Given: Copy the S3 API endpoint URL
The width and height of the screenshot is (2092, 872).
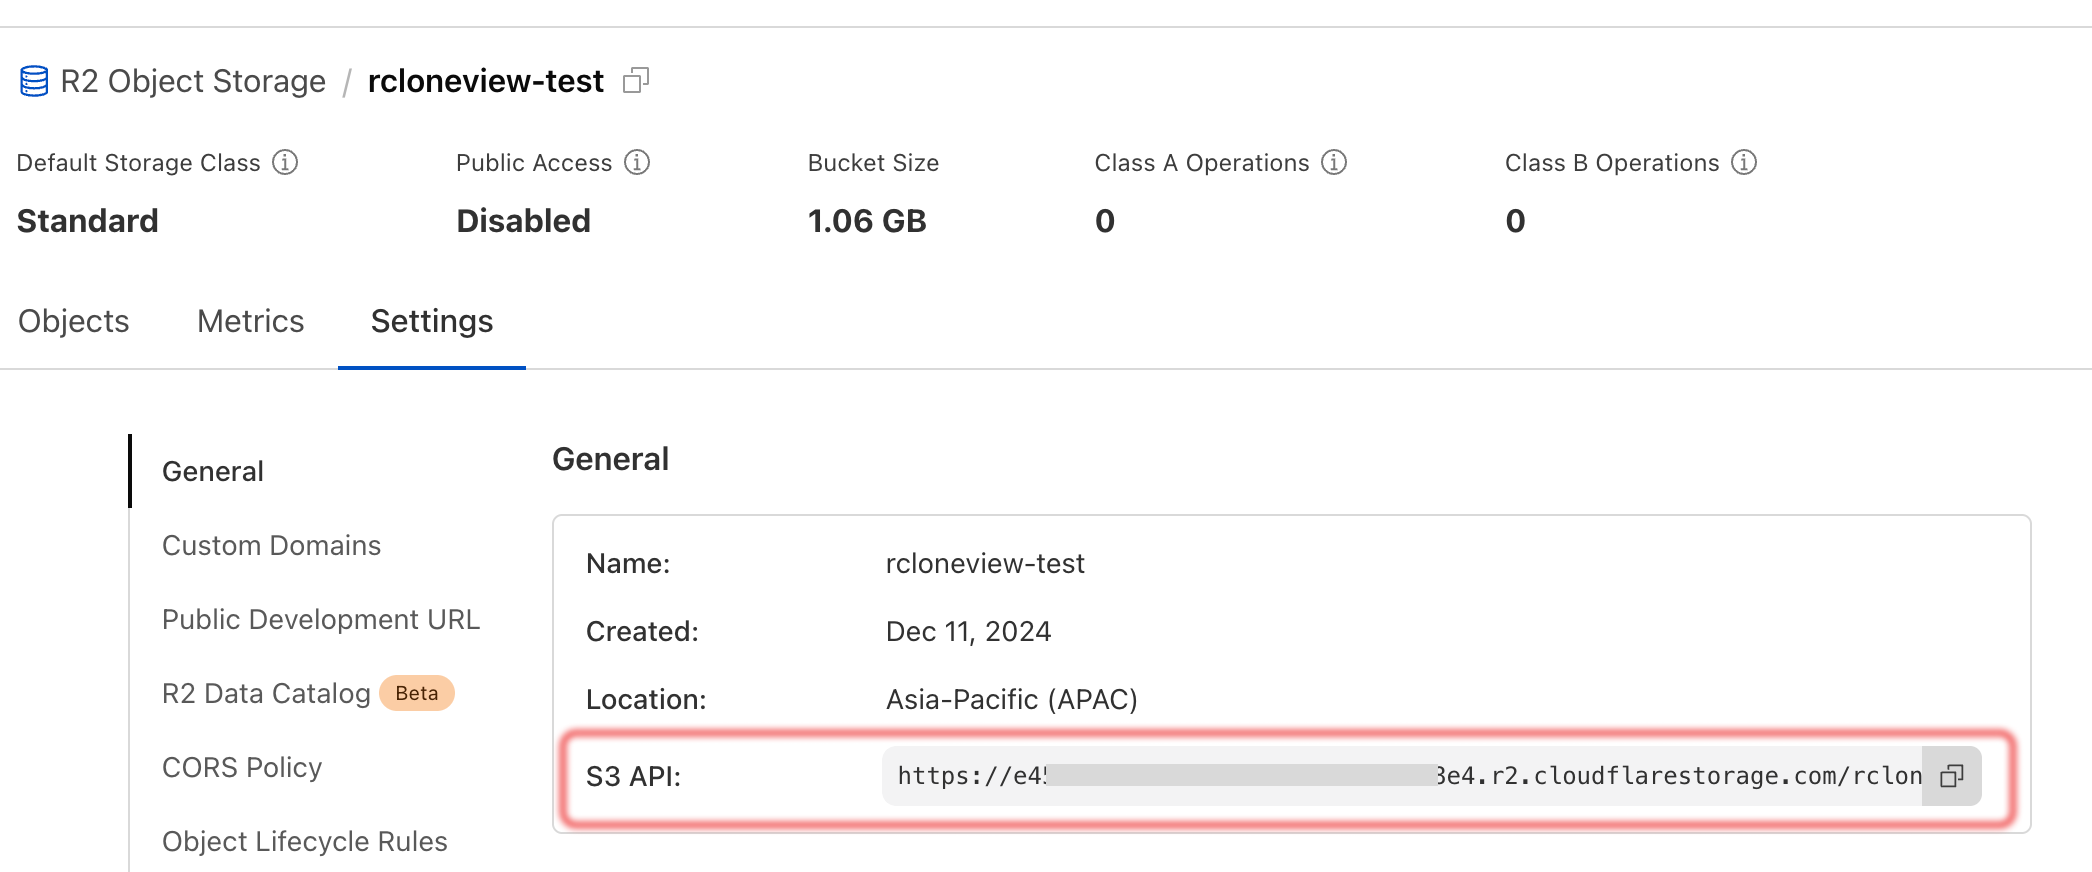Looking at the screenshot, I should click(1951, 776).
